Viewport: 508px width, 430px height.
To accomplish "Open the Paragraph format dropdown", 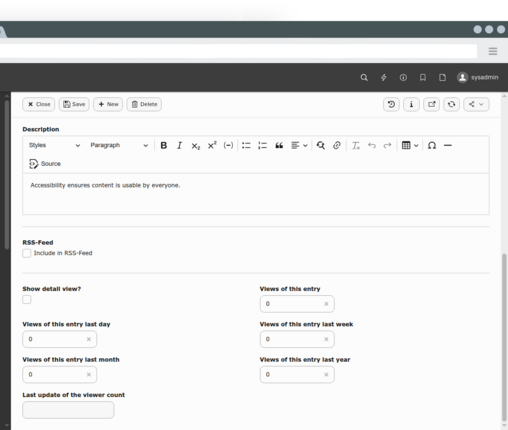I will click(119, 145).
